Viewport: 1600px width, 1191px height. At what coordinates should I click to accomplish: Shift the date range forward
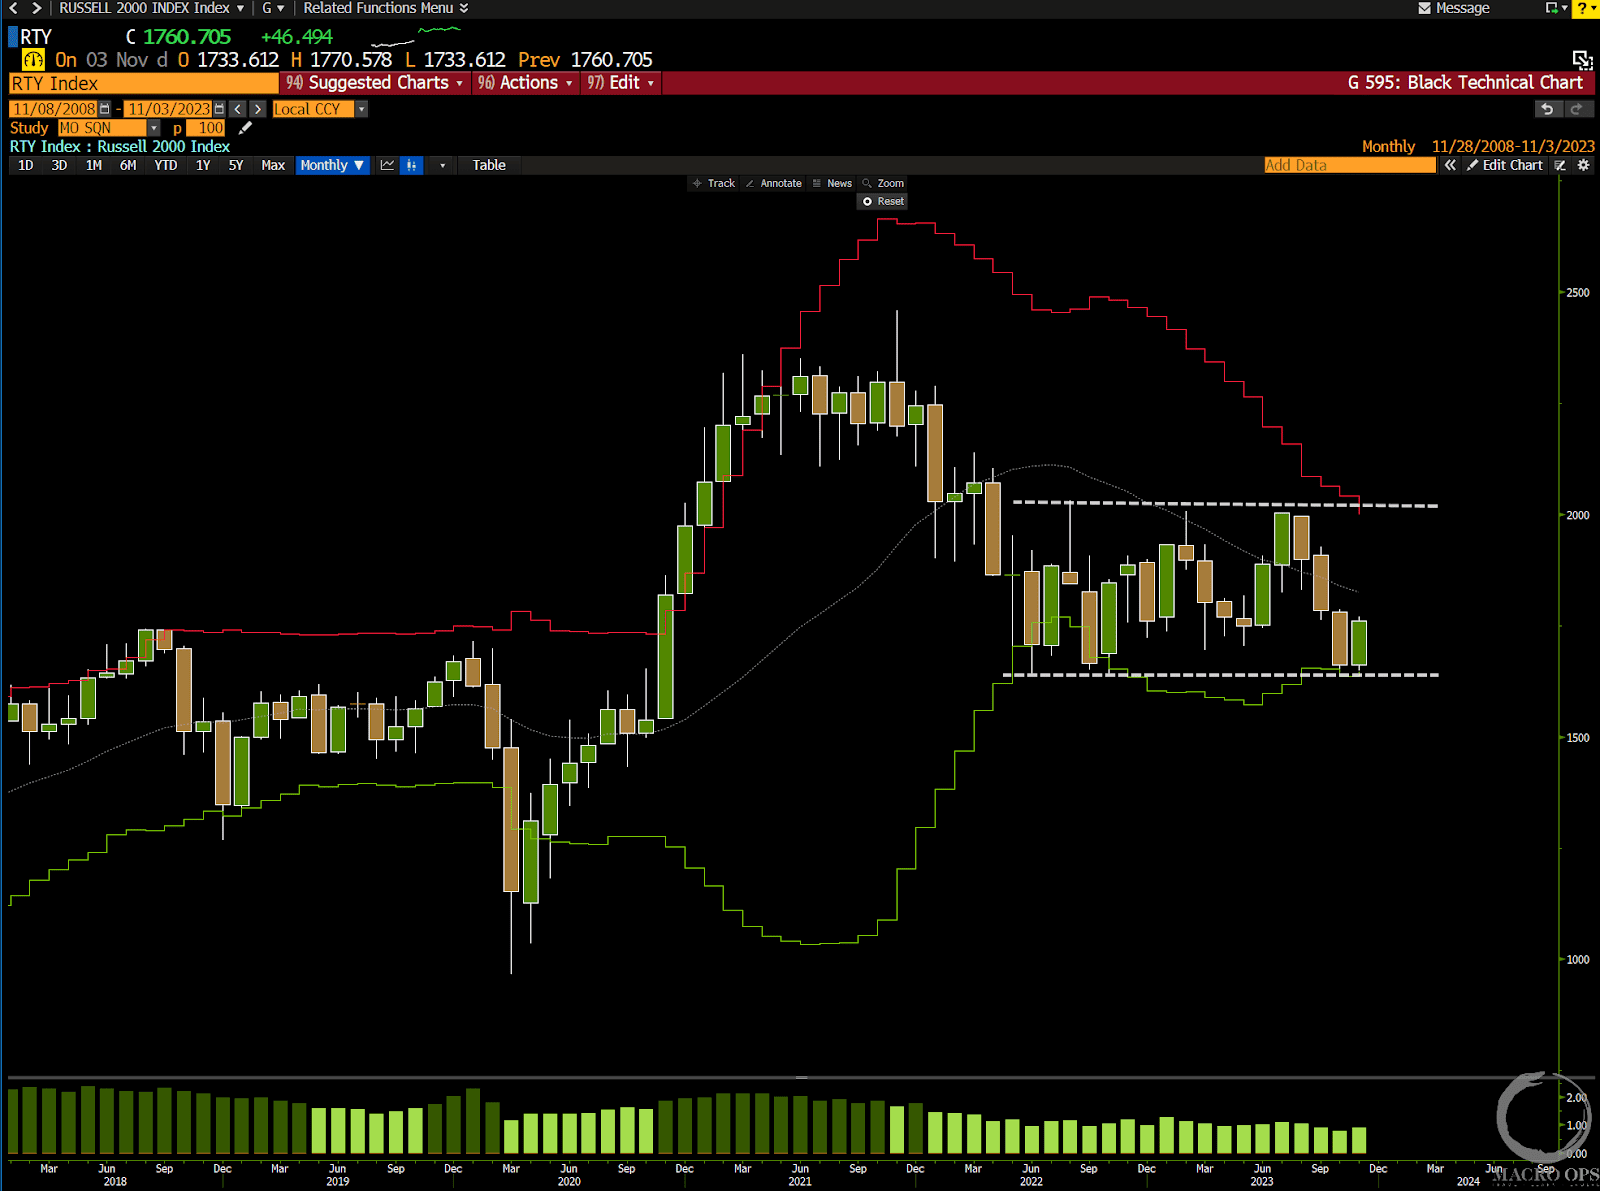258,109
